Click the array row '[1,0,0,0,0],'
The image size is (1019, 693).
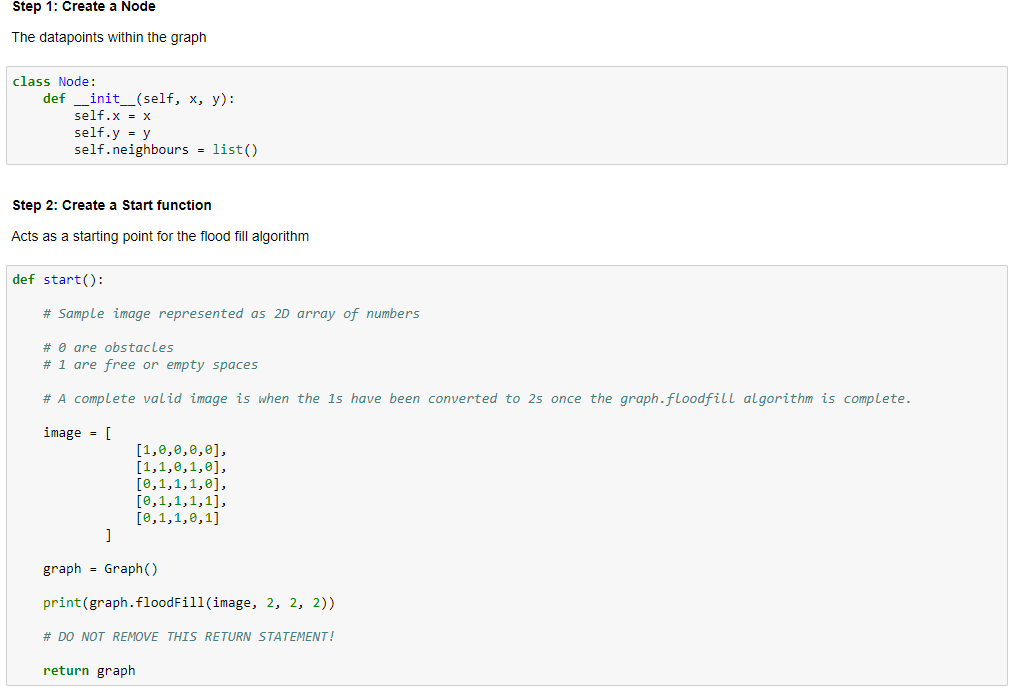click(x=181, y=450)
